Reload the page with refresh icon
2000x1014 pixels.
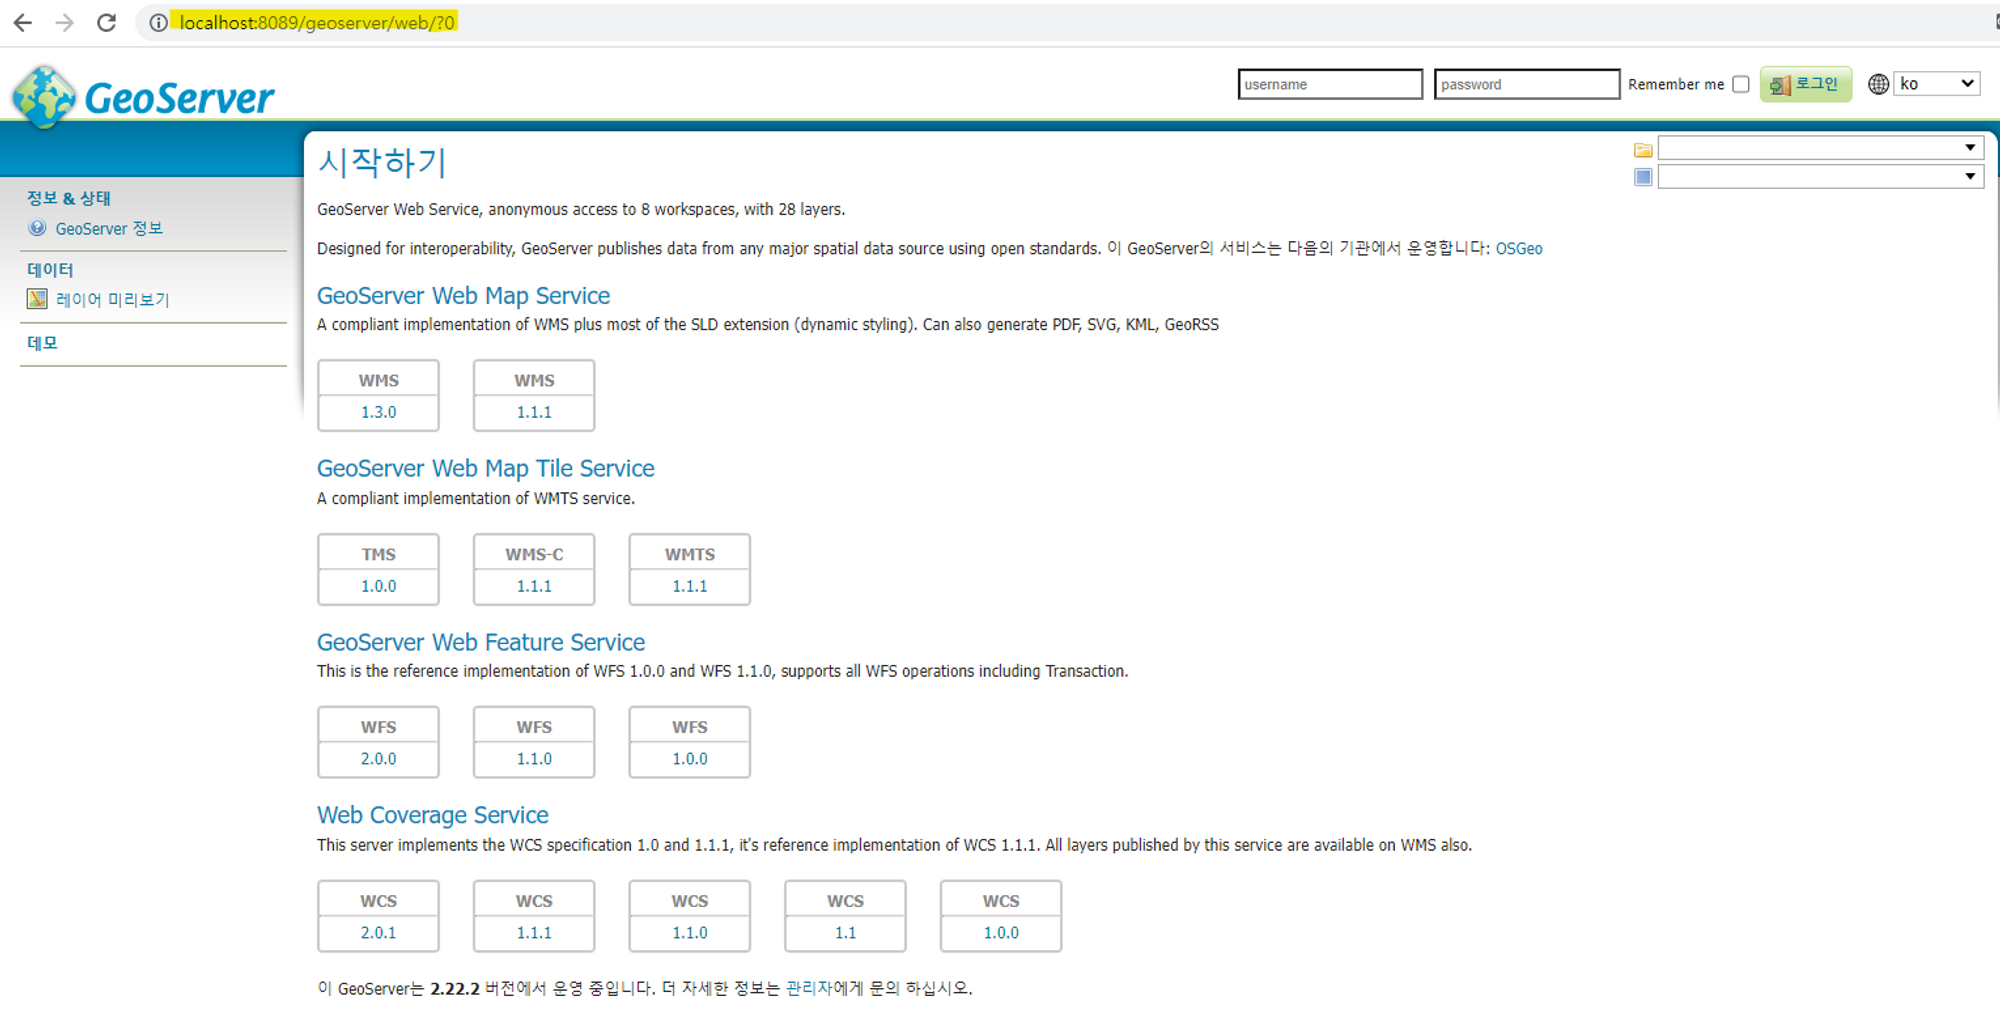click(x=106, y=22)
